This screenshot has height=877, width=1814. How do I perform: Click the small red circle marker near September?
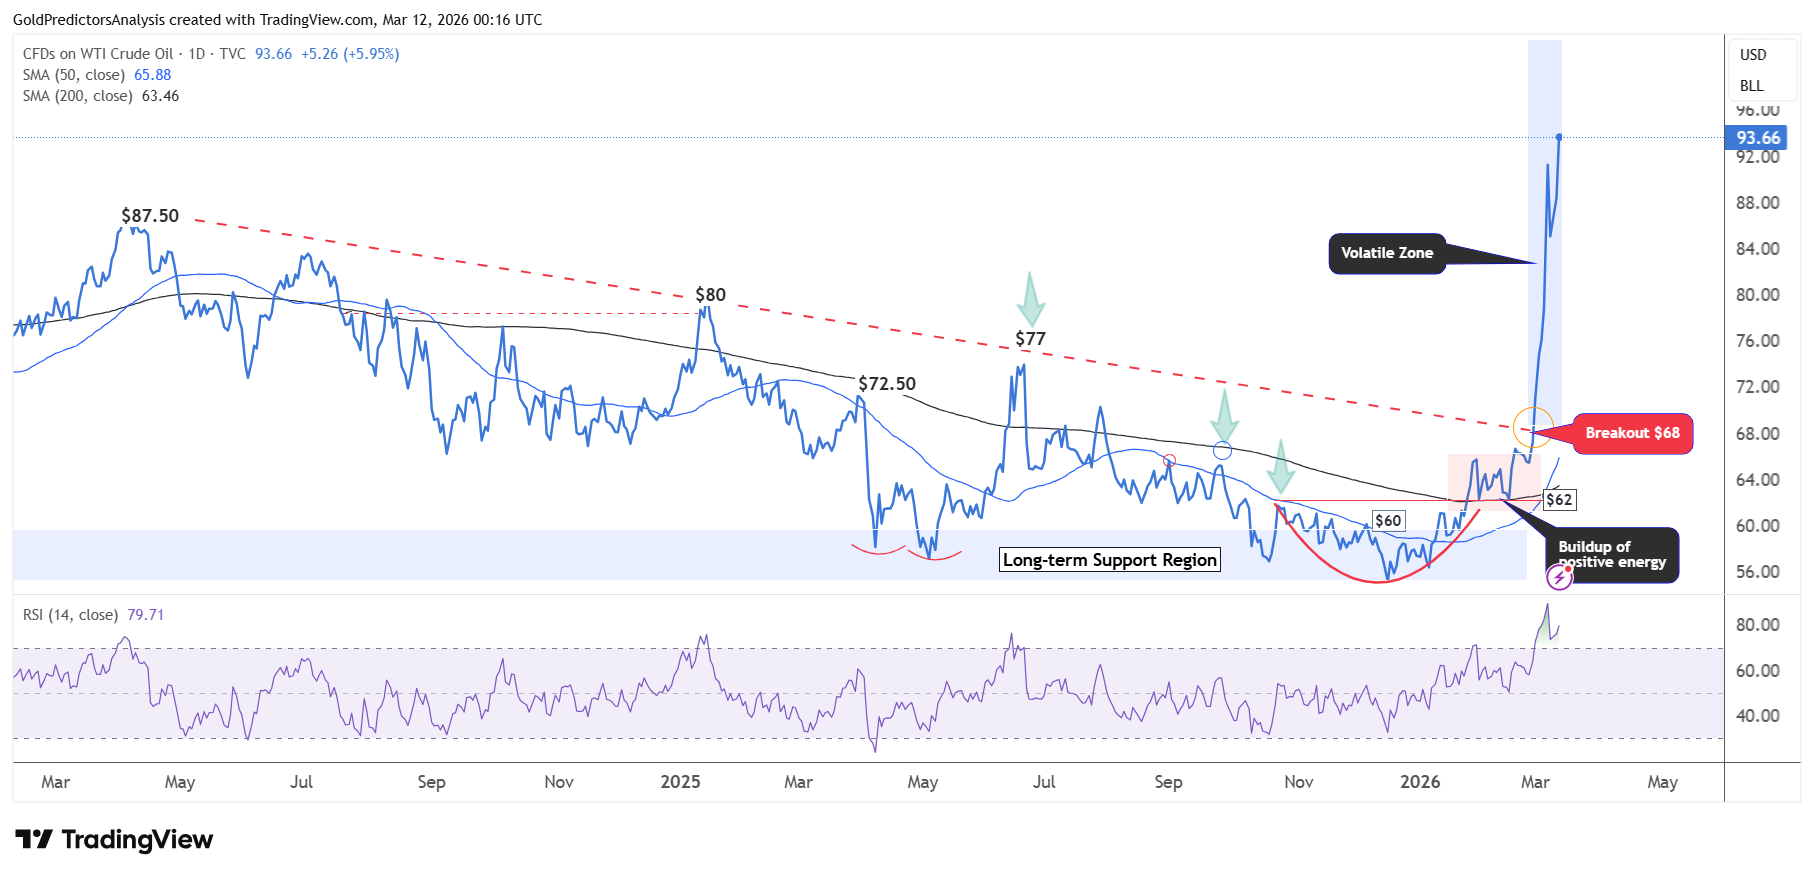[1169, 460]
